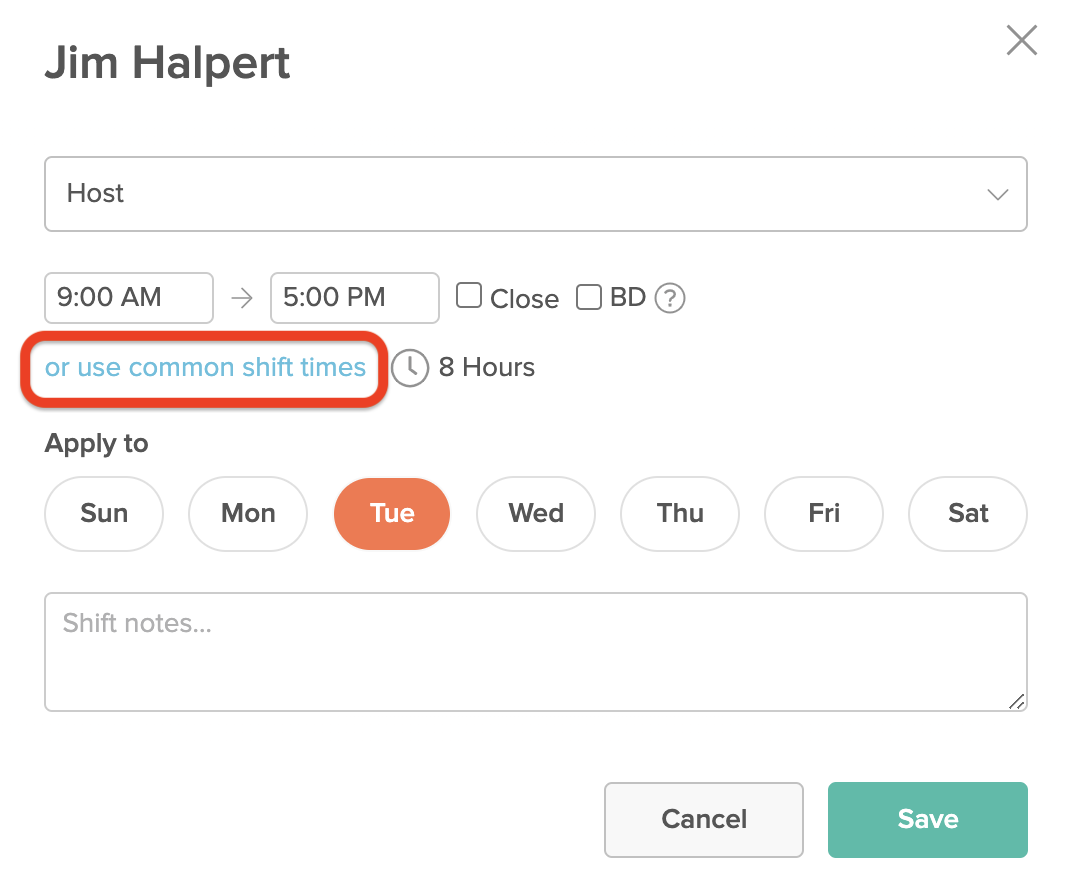Deselect the highlighted Tue day
The height and width of the screenshot is (876, 1066).
pyautogui.click(x=392, y=514)
